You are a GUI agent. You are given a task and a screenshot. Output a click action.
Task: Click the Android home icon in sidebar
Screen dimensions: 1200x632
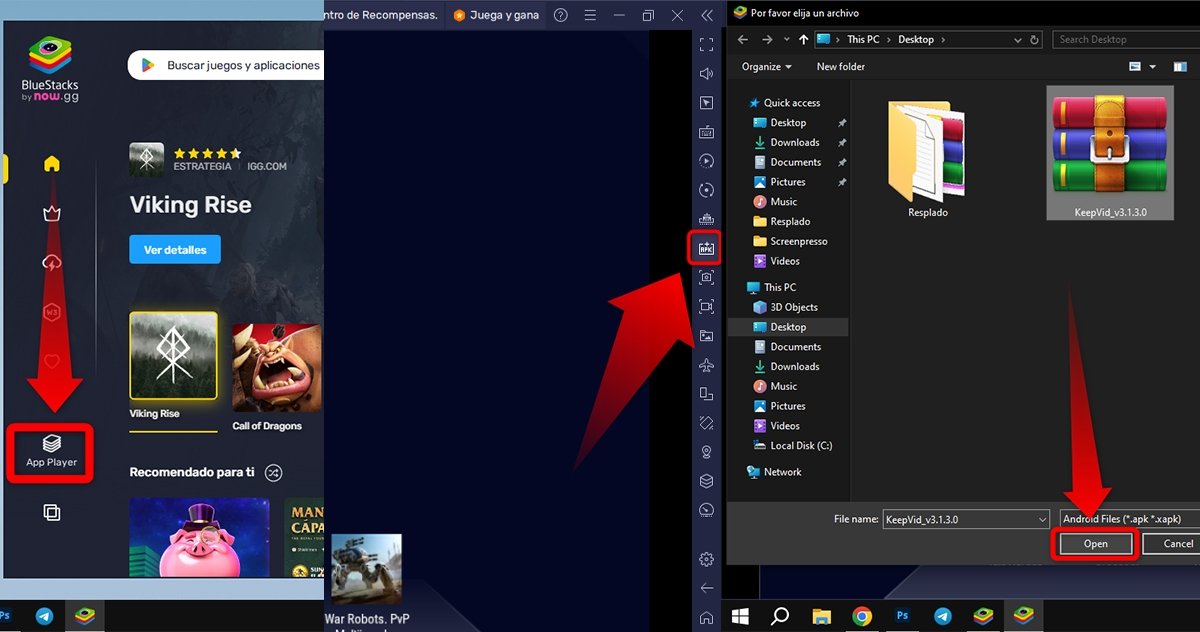pyautogui.click(x=706, y=617)
